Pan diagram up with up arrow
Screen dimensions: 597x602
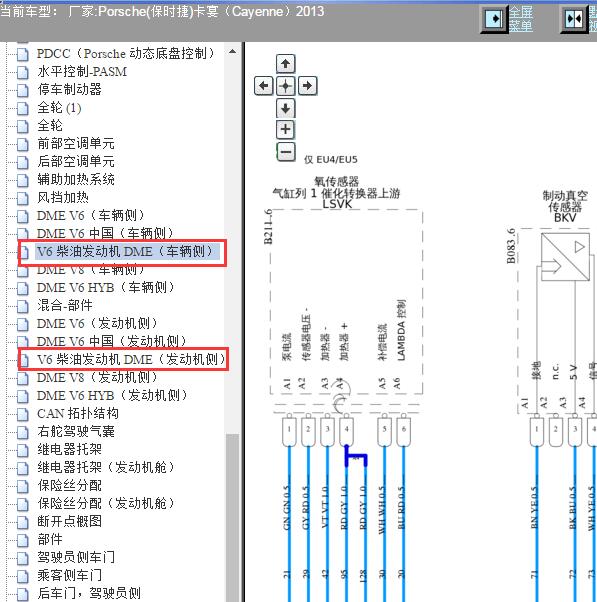click(285, 64)
